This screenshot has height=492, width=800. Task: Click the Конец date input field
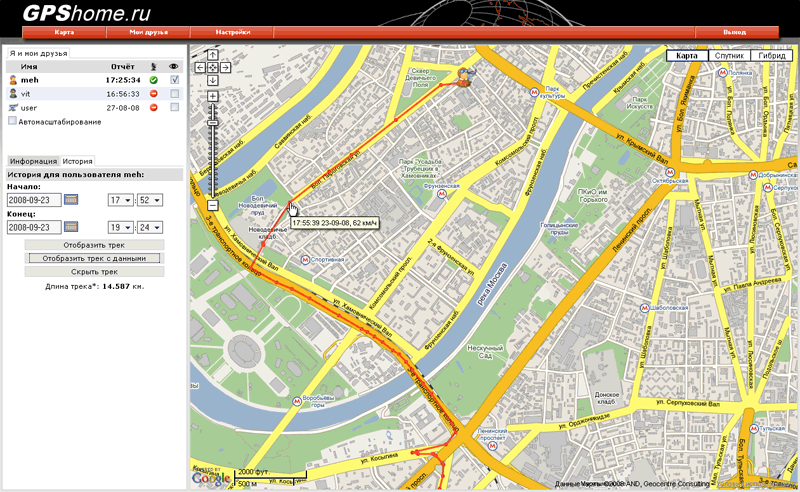34,227
